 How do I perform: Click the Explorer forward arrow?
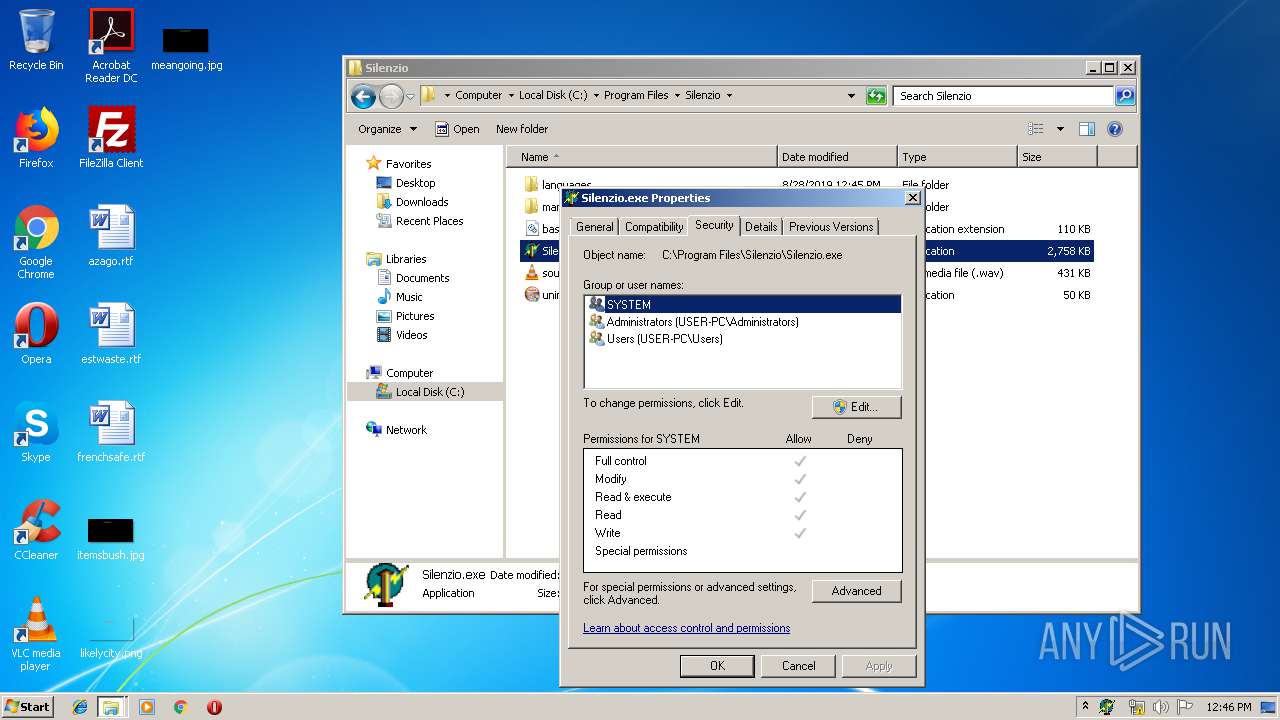(391, 96)
